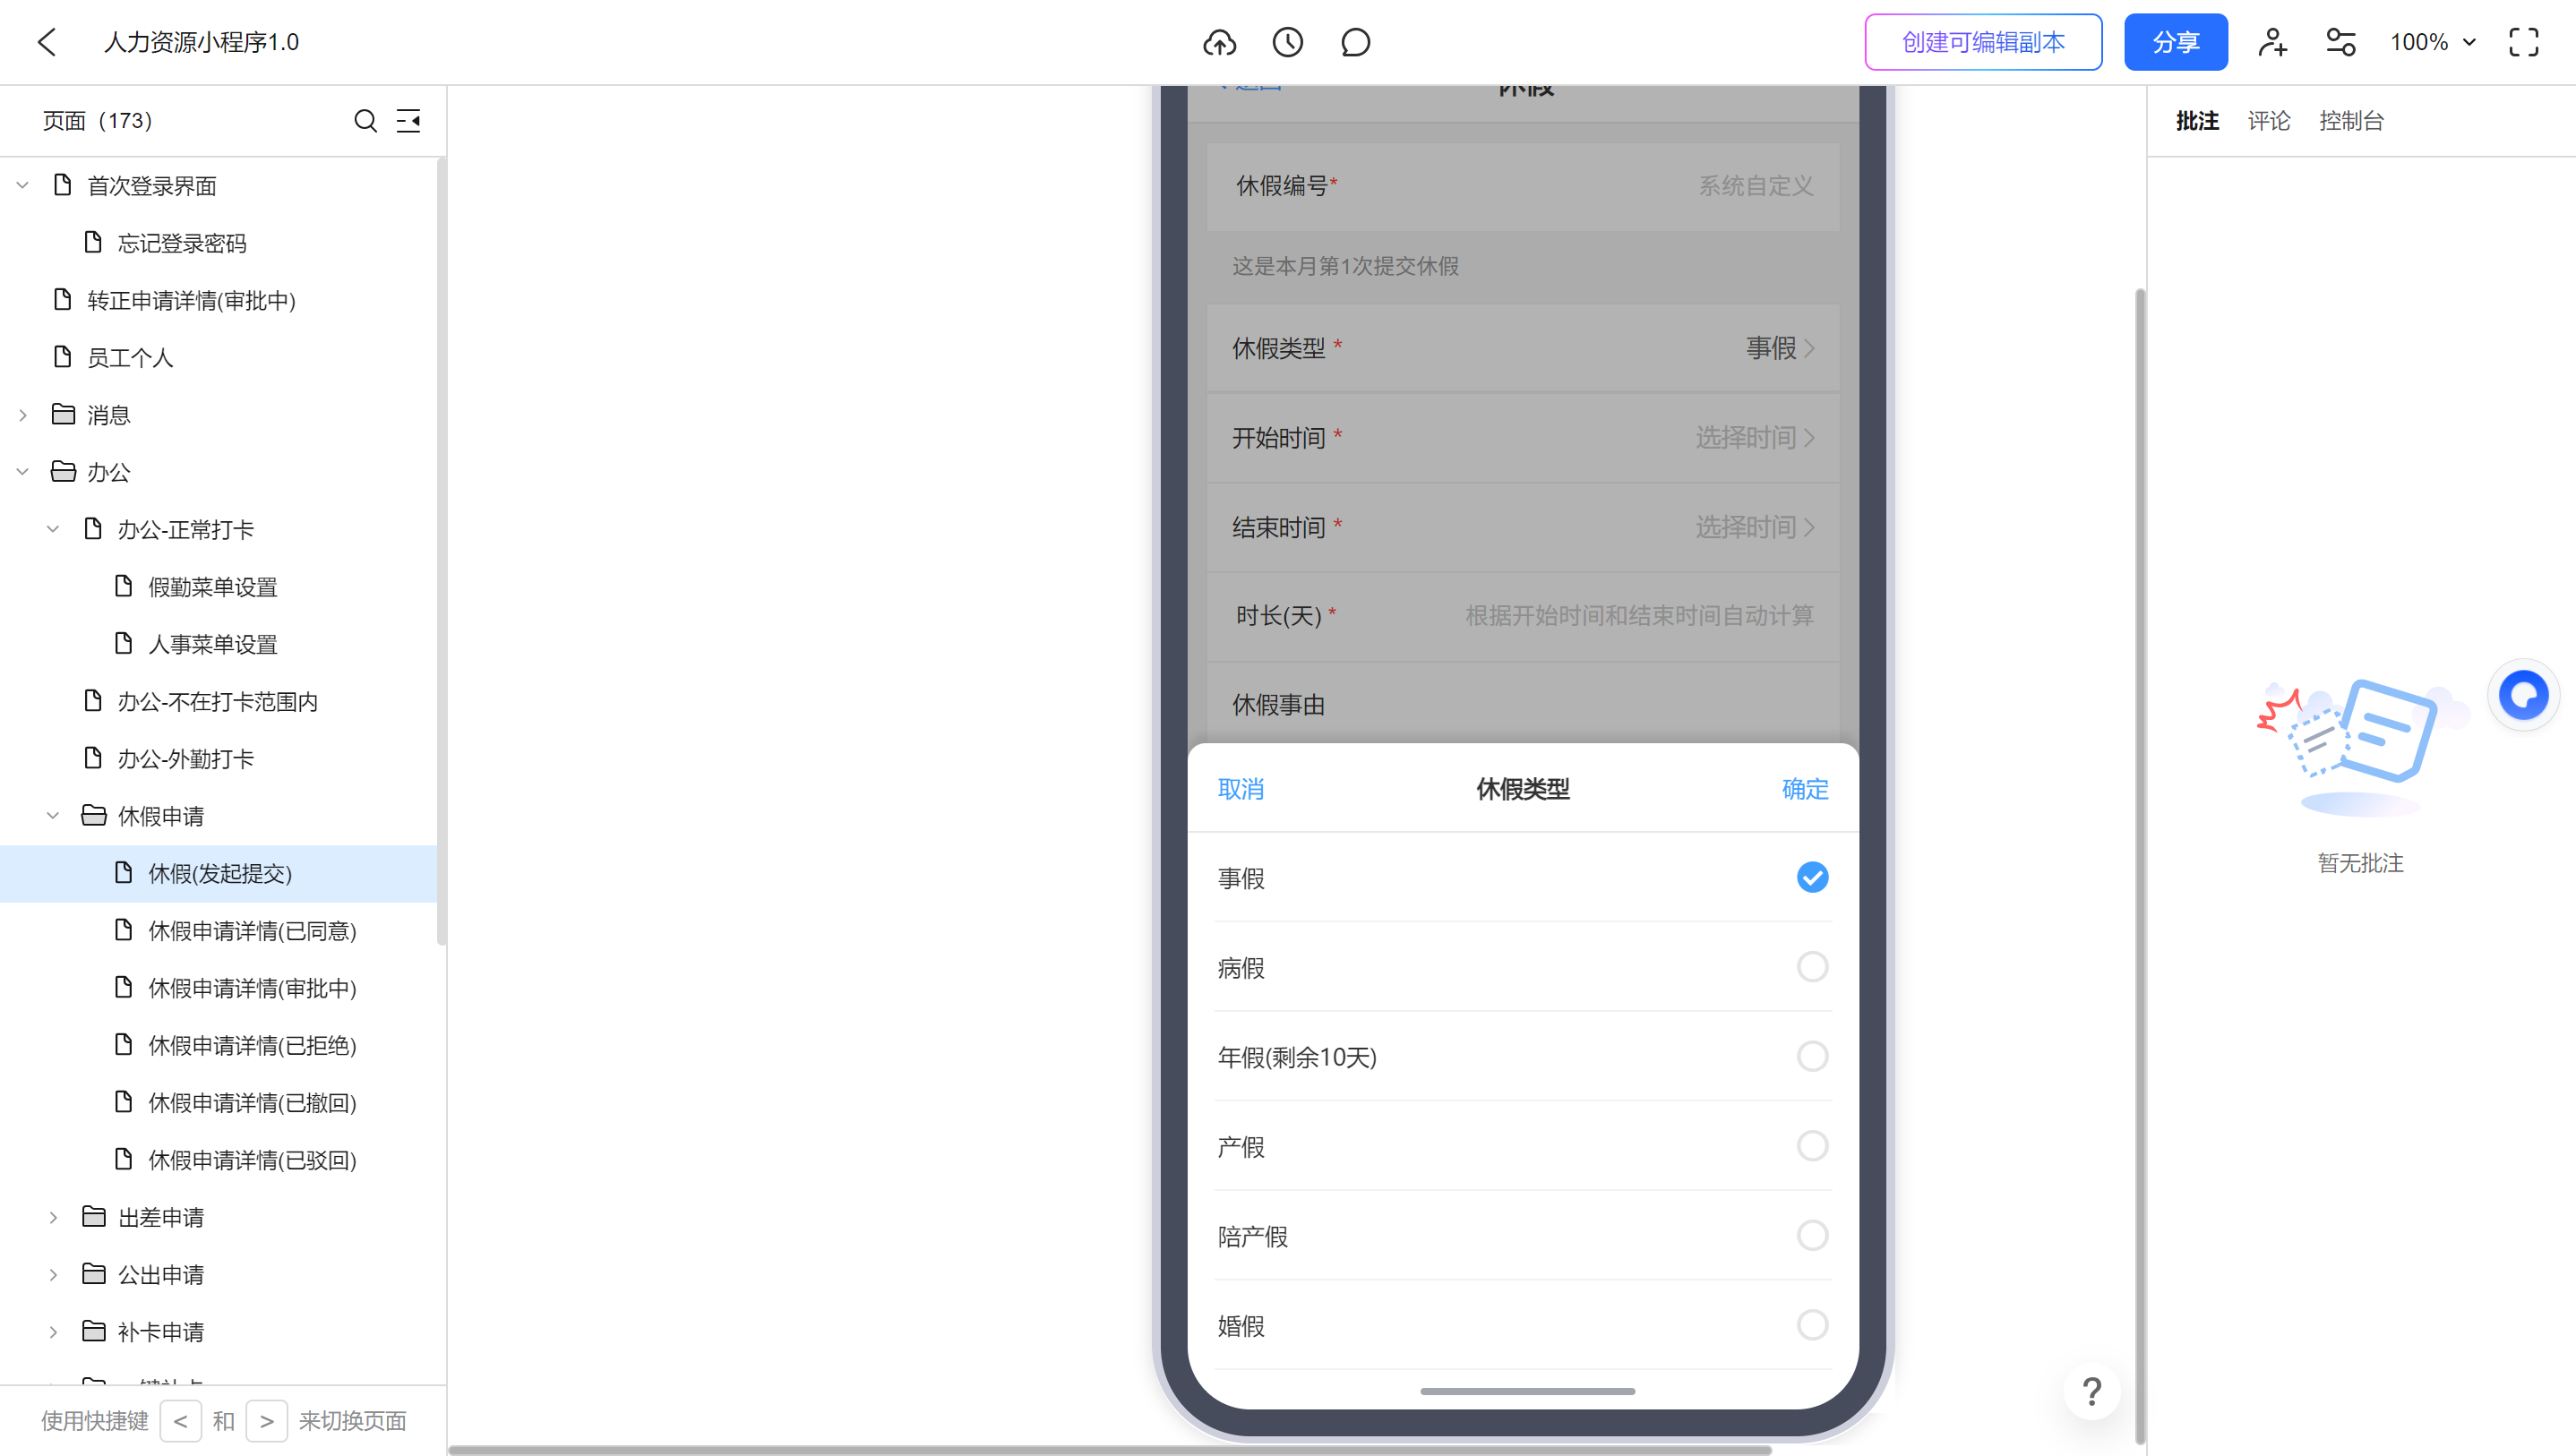Viewport: 2576px width, 1456px height.
Task: Expand the 消息 folder
Action: pos(23,415)
